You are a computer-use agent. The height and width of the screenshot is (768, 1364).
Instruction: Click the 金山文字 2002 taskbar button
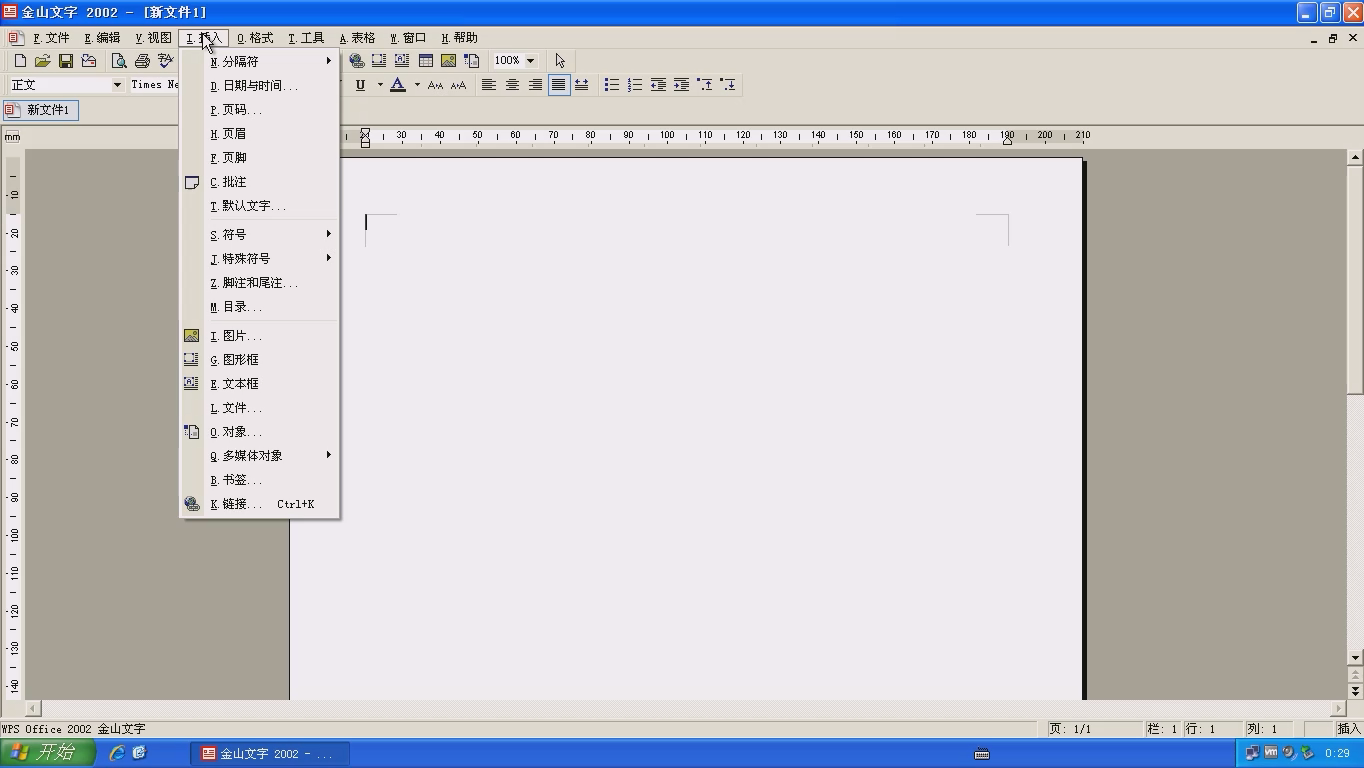point(270,754)
